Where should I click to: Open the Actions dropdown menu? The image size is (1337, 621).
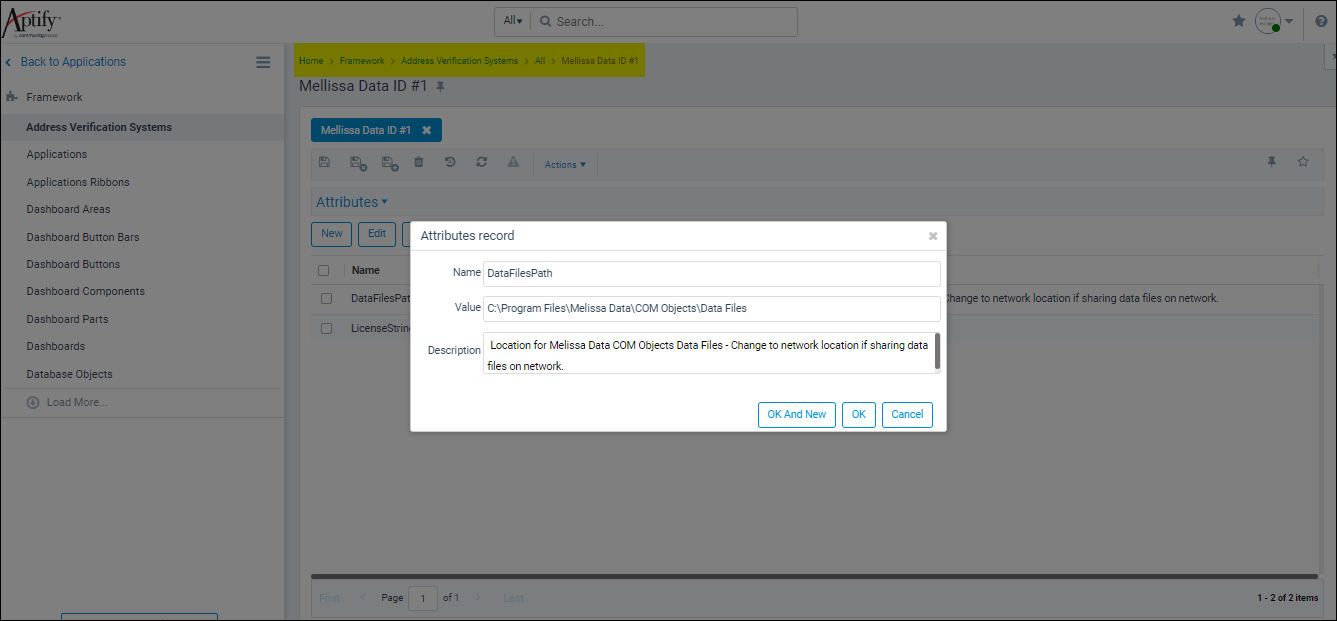tap(565, 164)
